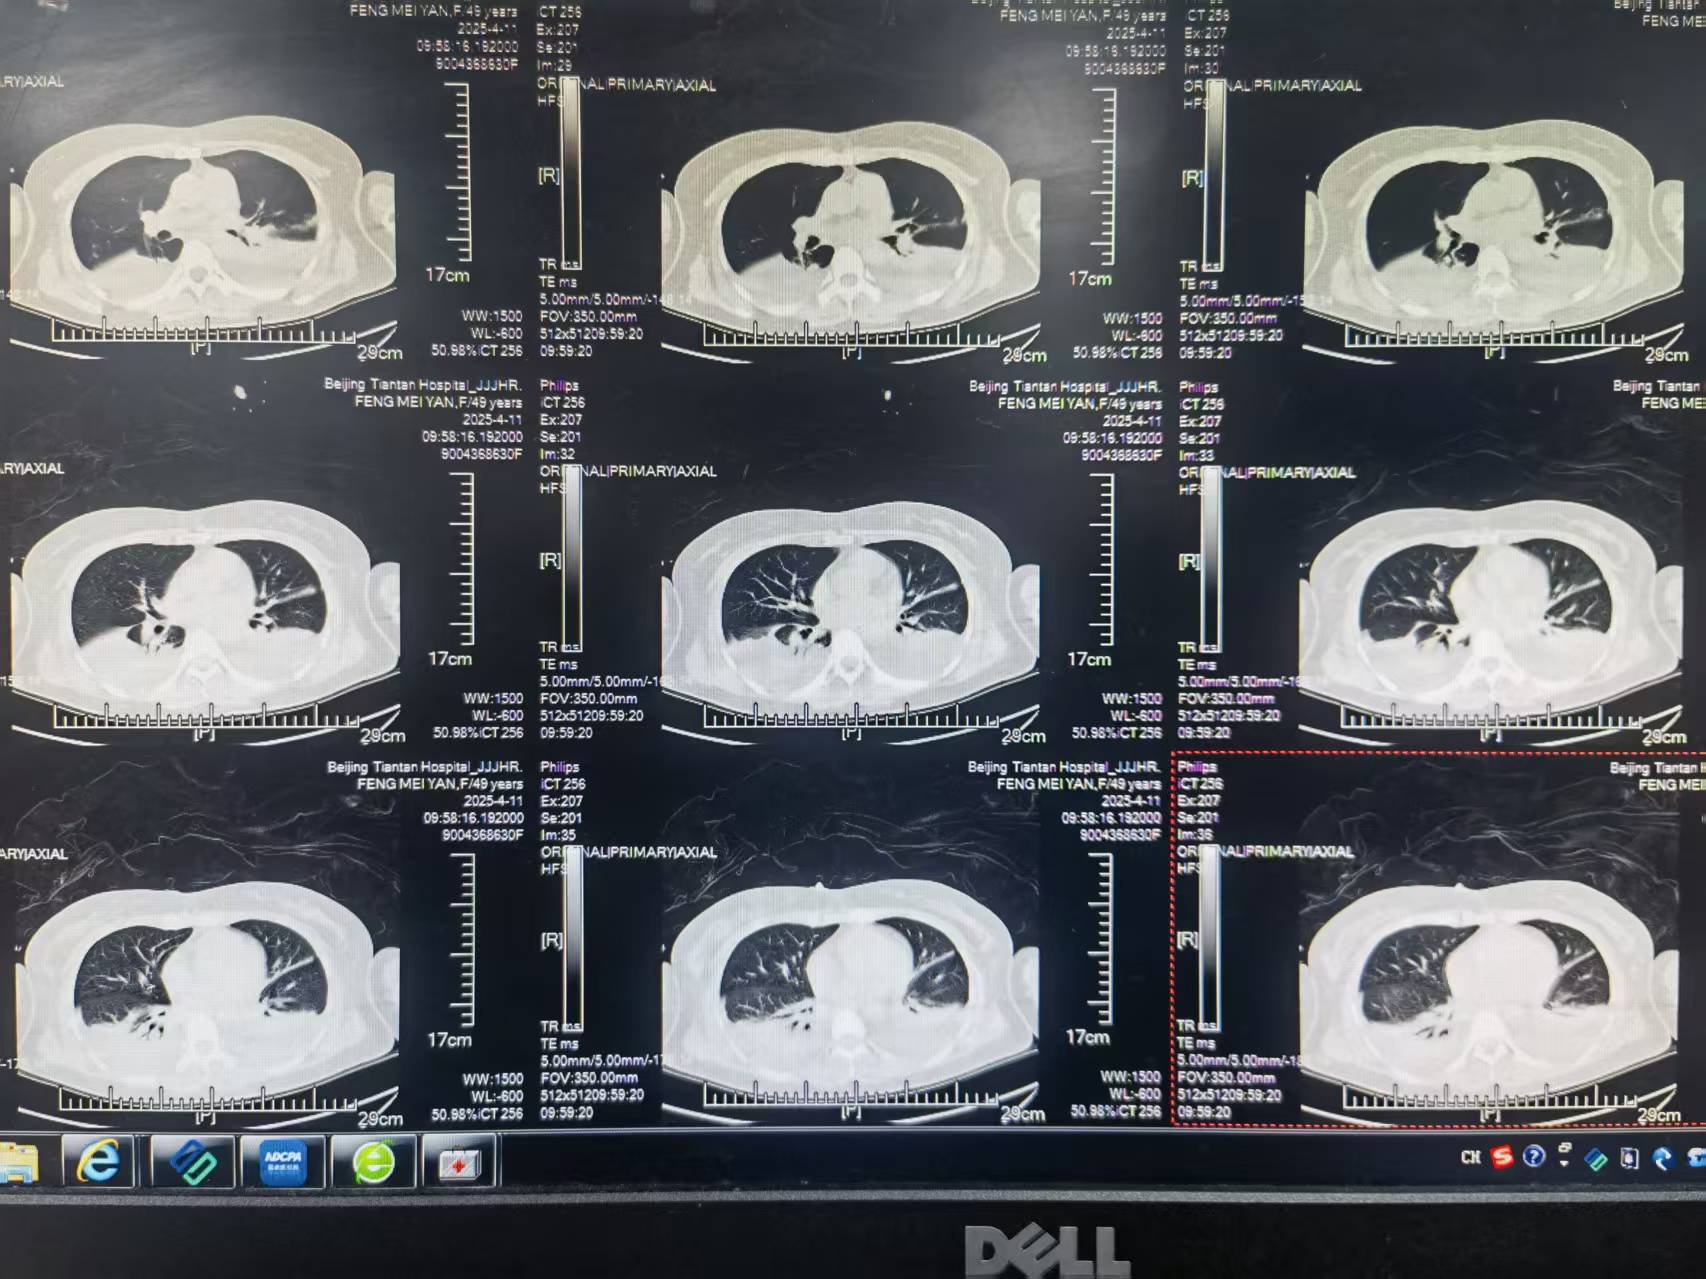The width and height of the screenshot is (1706, 1279).
Task: Open the ADCPA application in taskbar
Action: click(x=283, y=1163)
